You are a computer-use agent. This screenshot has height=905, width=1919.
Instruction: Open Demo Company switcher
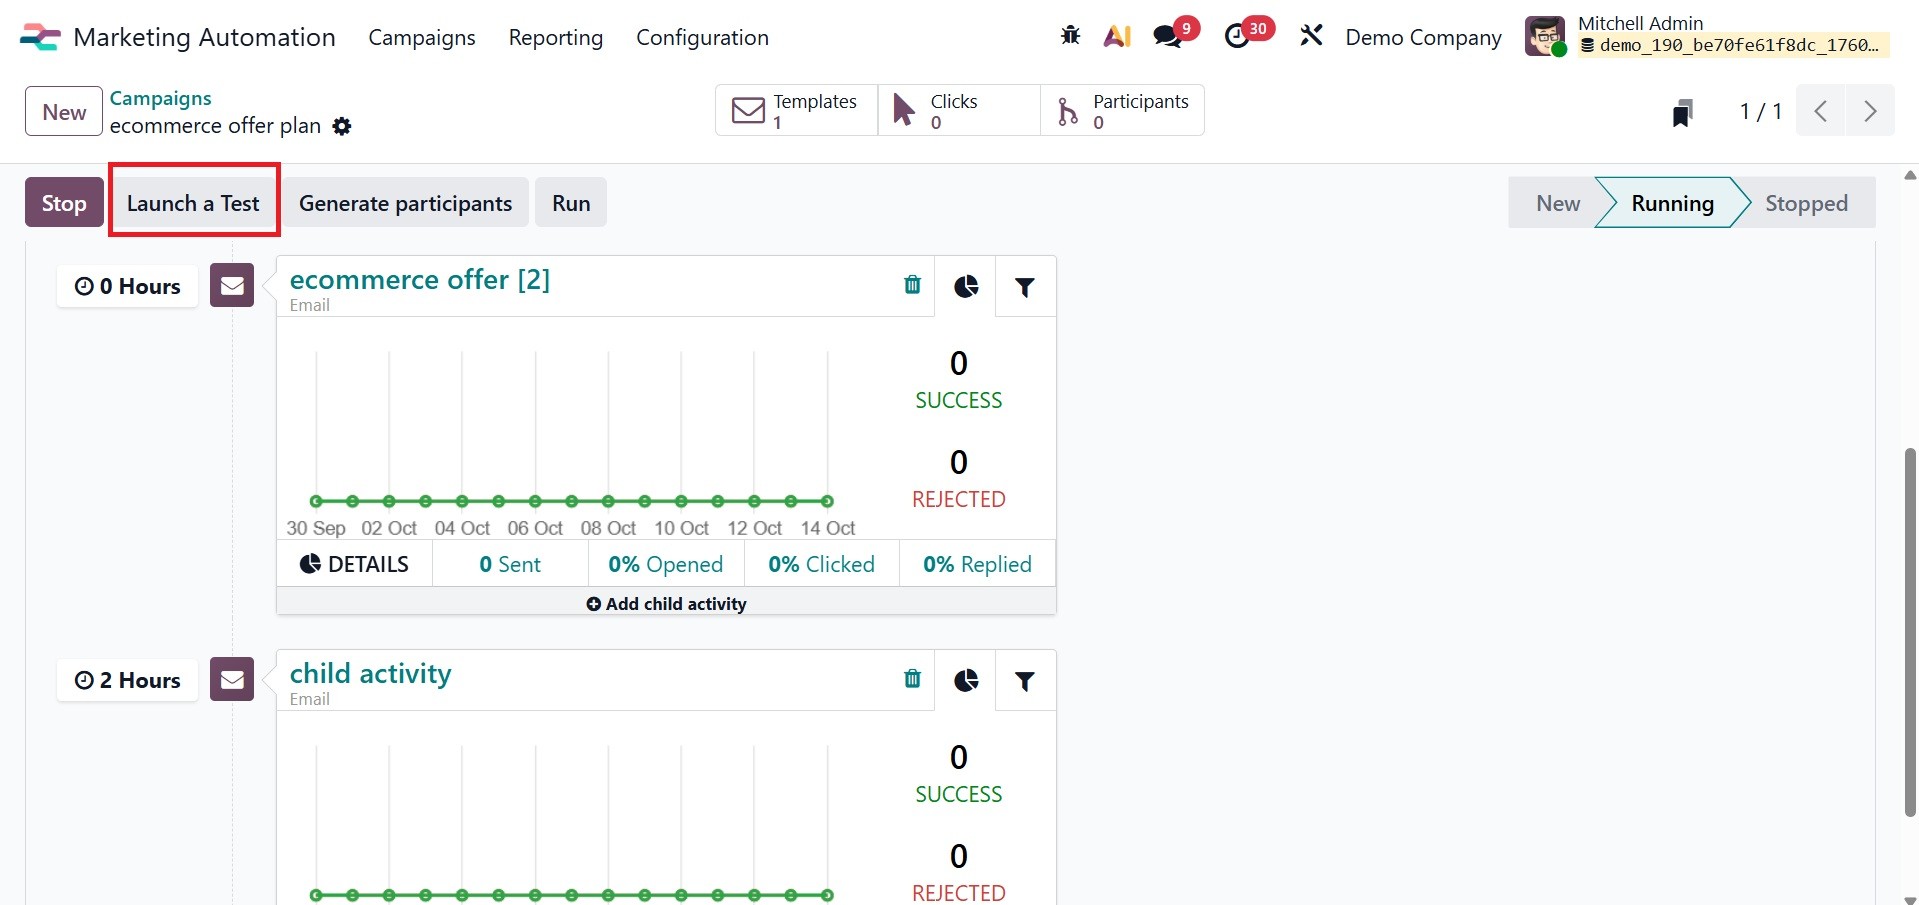point(1422,38)
